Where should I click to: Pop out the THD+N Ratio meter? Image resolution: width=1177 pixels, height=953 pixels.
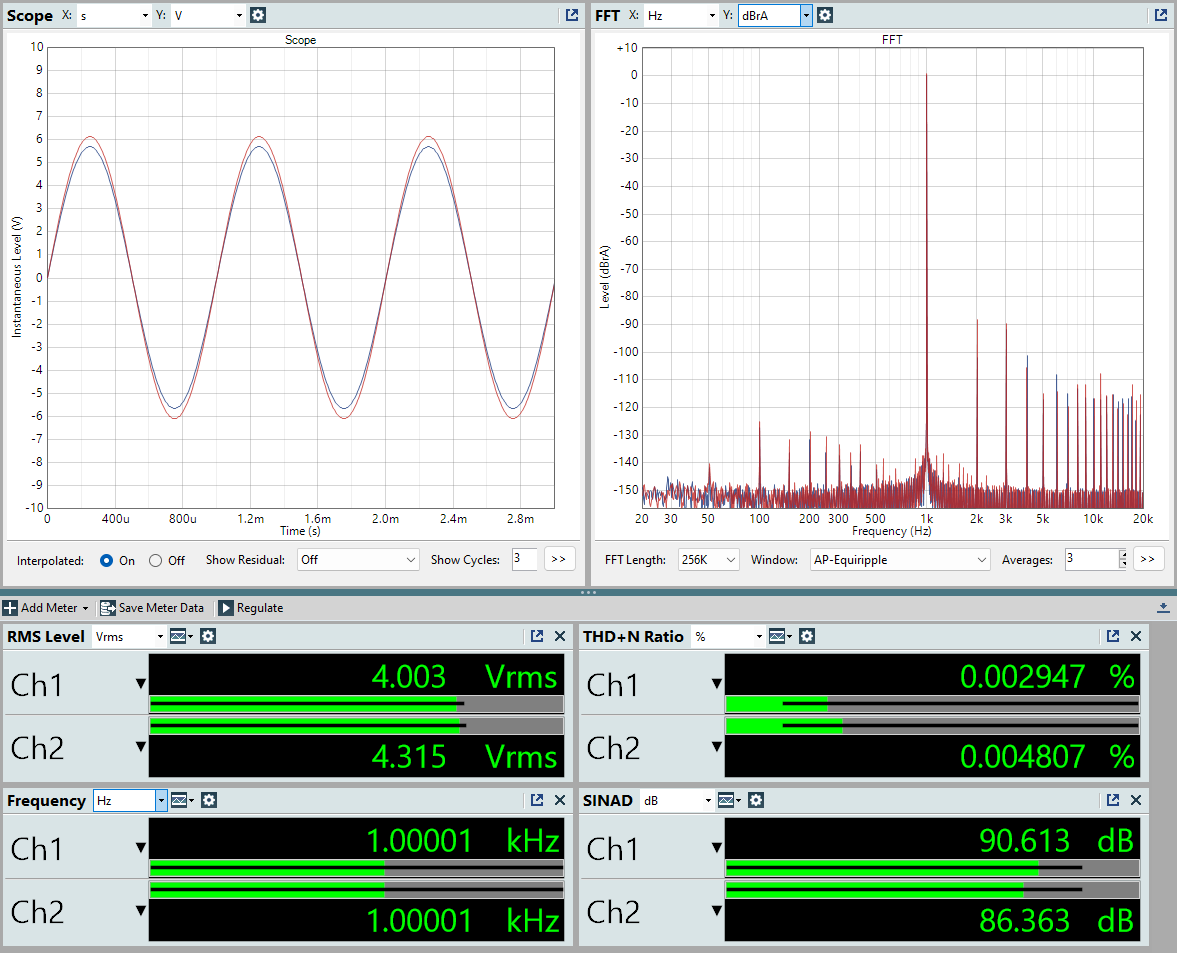(x=1112, y=636)
